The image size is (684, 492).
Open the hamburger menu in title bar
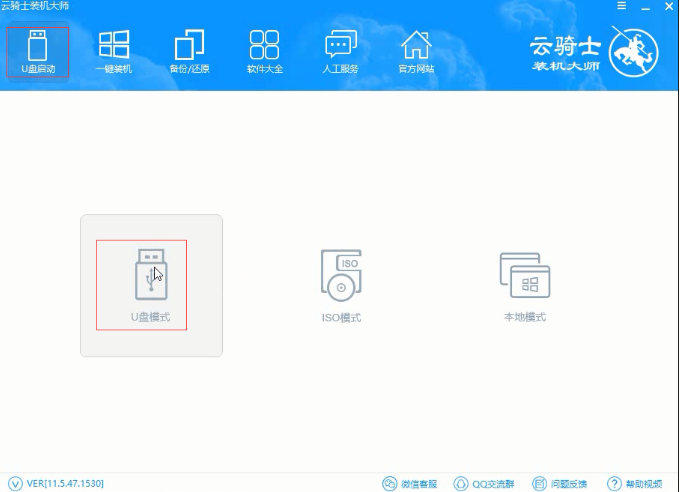(622, 6)
